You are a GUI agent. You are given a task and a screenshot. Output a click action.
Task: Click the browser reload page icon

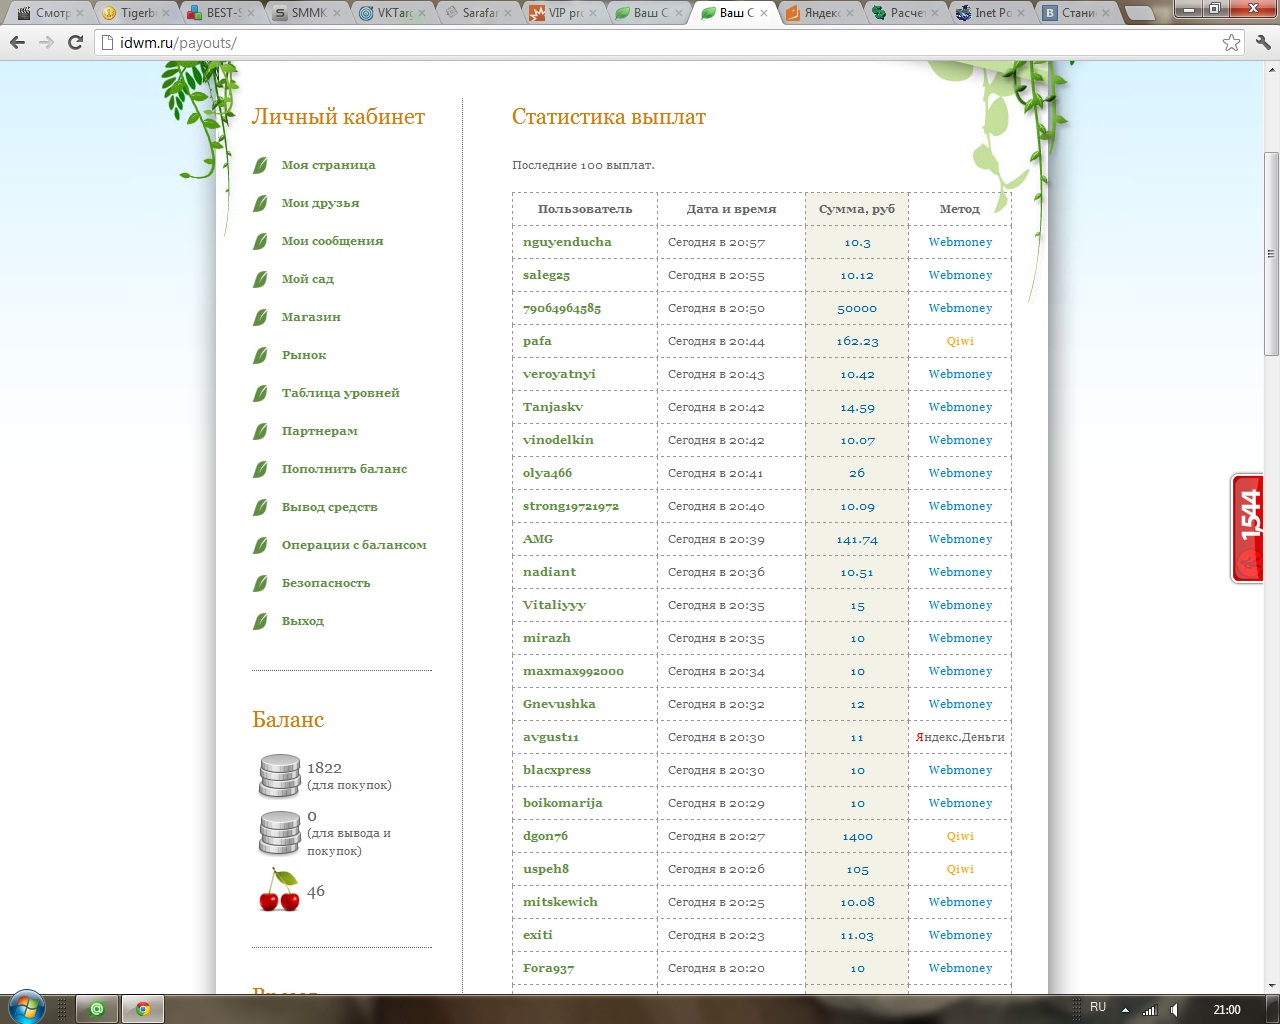tap(75, 42)
